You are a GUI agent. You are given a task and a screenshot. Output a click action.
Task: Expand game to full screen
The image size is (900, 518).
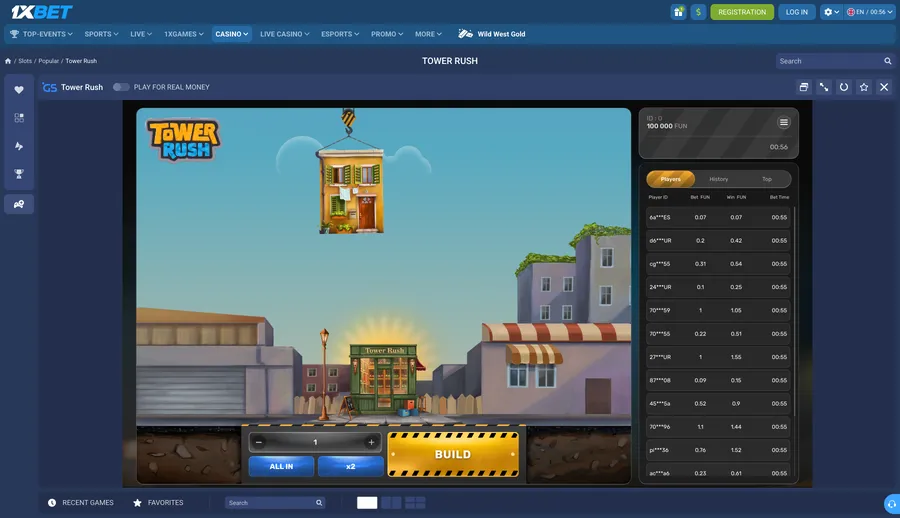(824, 87)
